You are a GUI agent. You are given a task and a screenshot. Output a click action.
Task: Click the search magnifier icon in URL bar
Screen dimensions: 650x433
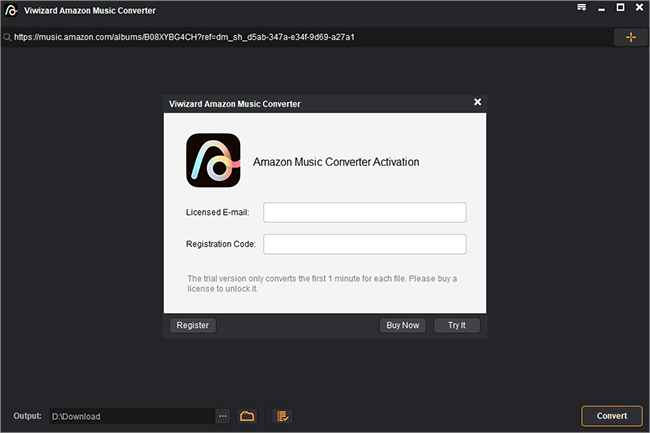[x=7, y=37]
